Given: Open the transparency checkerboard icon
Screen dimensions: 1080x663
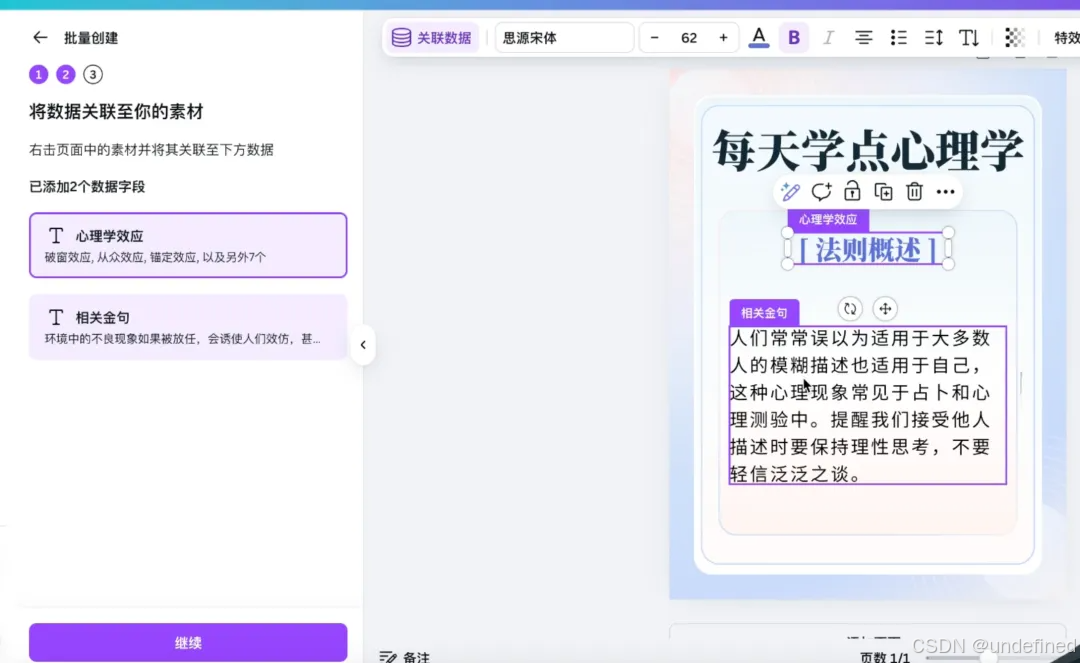Looking at the screenshot, I should pos(1014,37).
